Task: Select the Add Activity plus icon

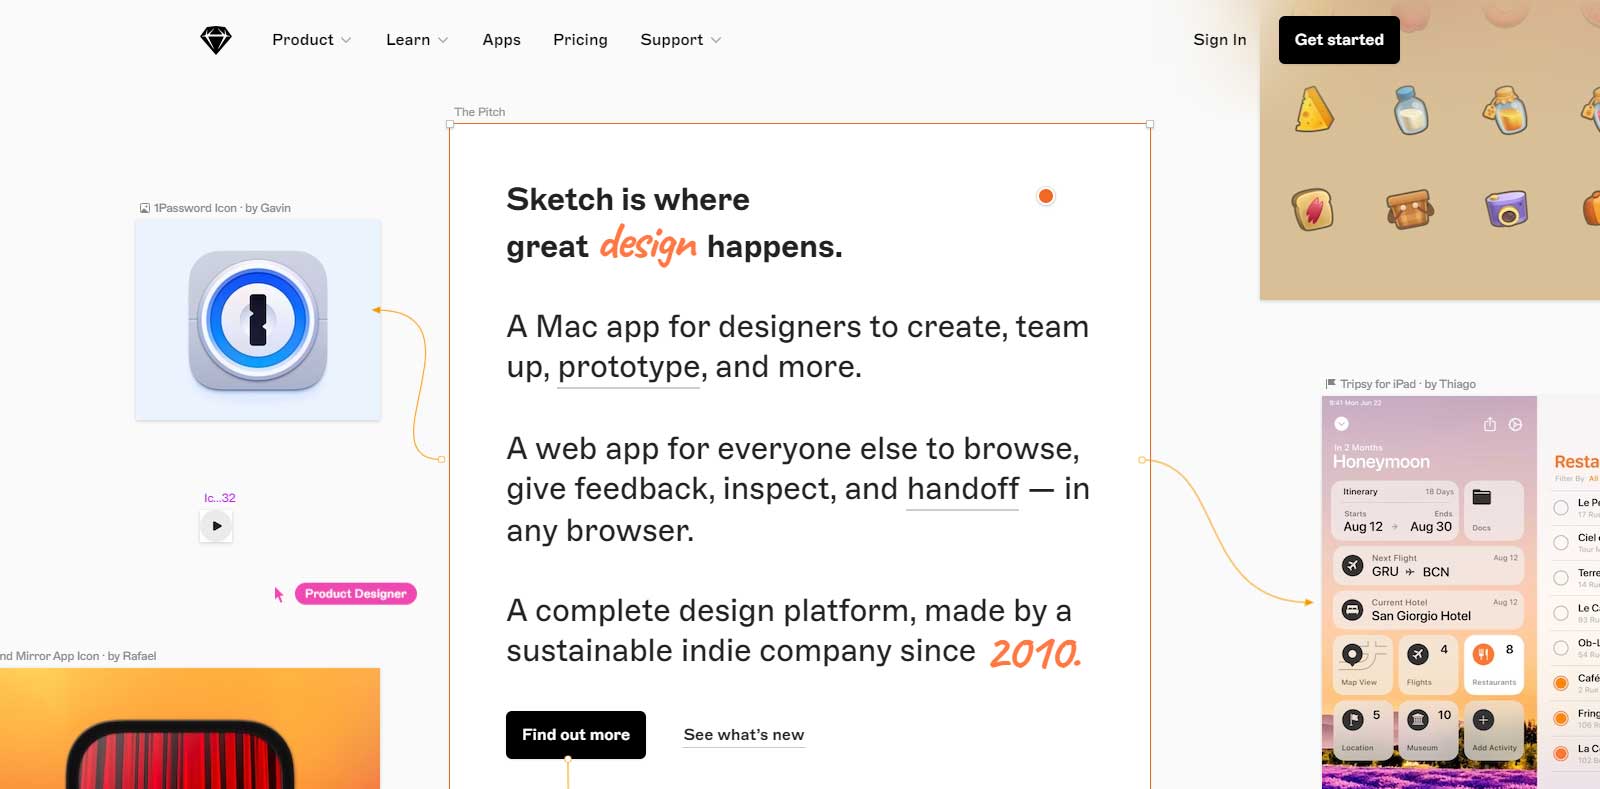Action: 1483,720
